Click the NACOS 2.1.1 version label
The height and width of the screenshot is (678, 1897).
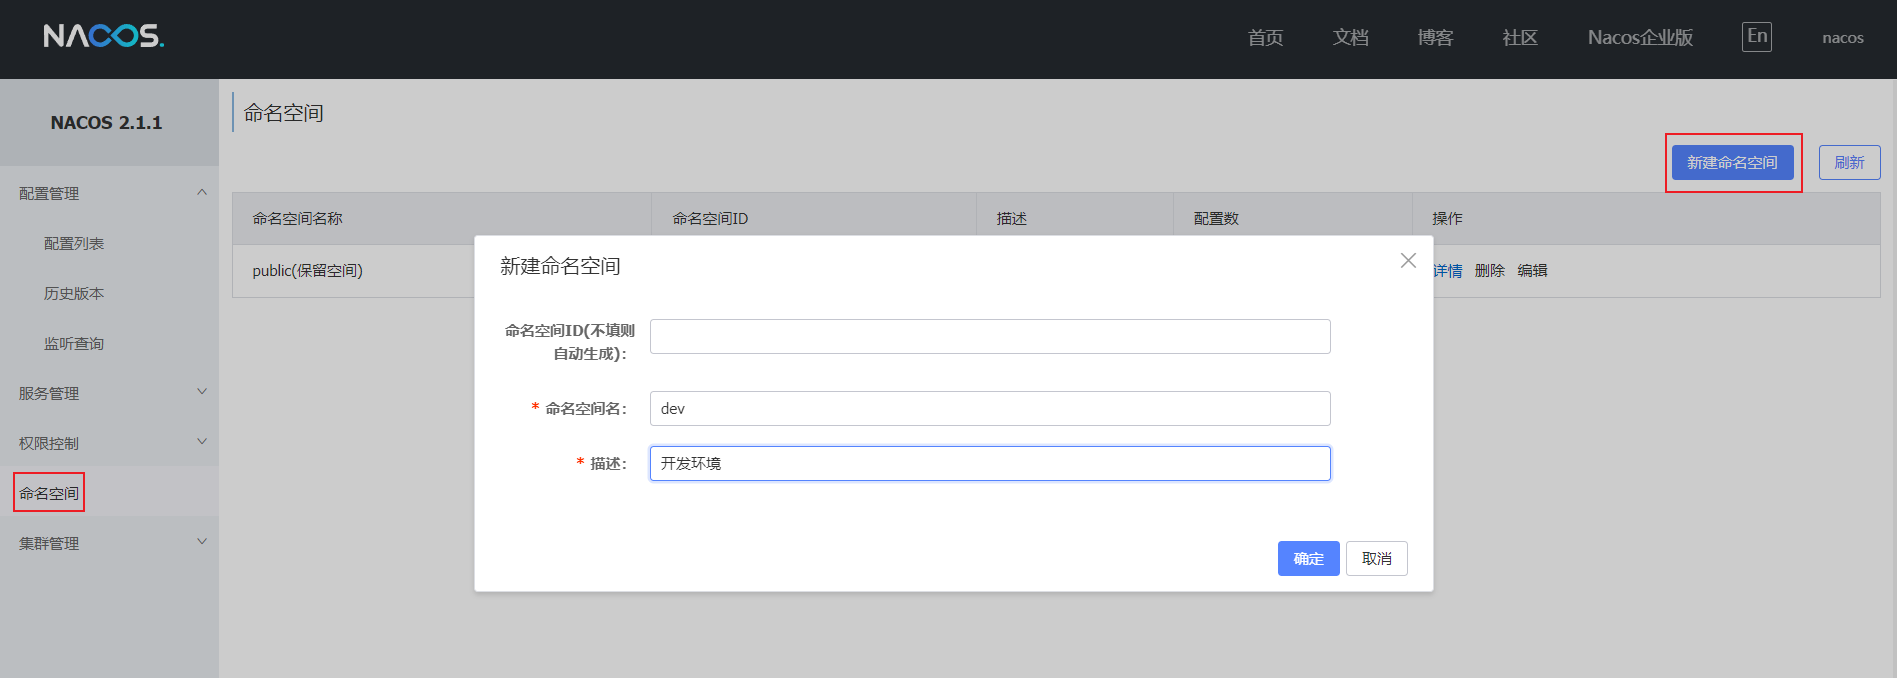pyautogui.click(x=107, y=122)
